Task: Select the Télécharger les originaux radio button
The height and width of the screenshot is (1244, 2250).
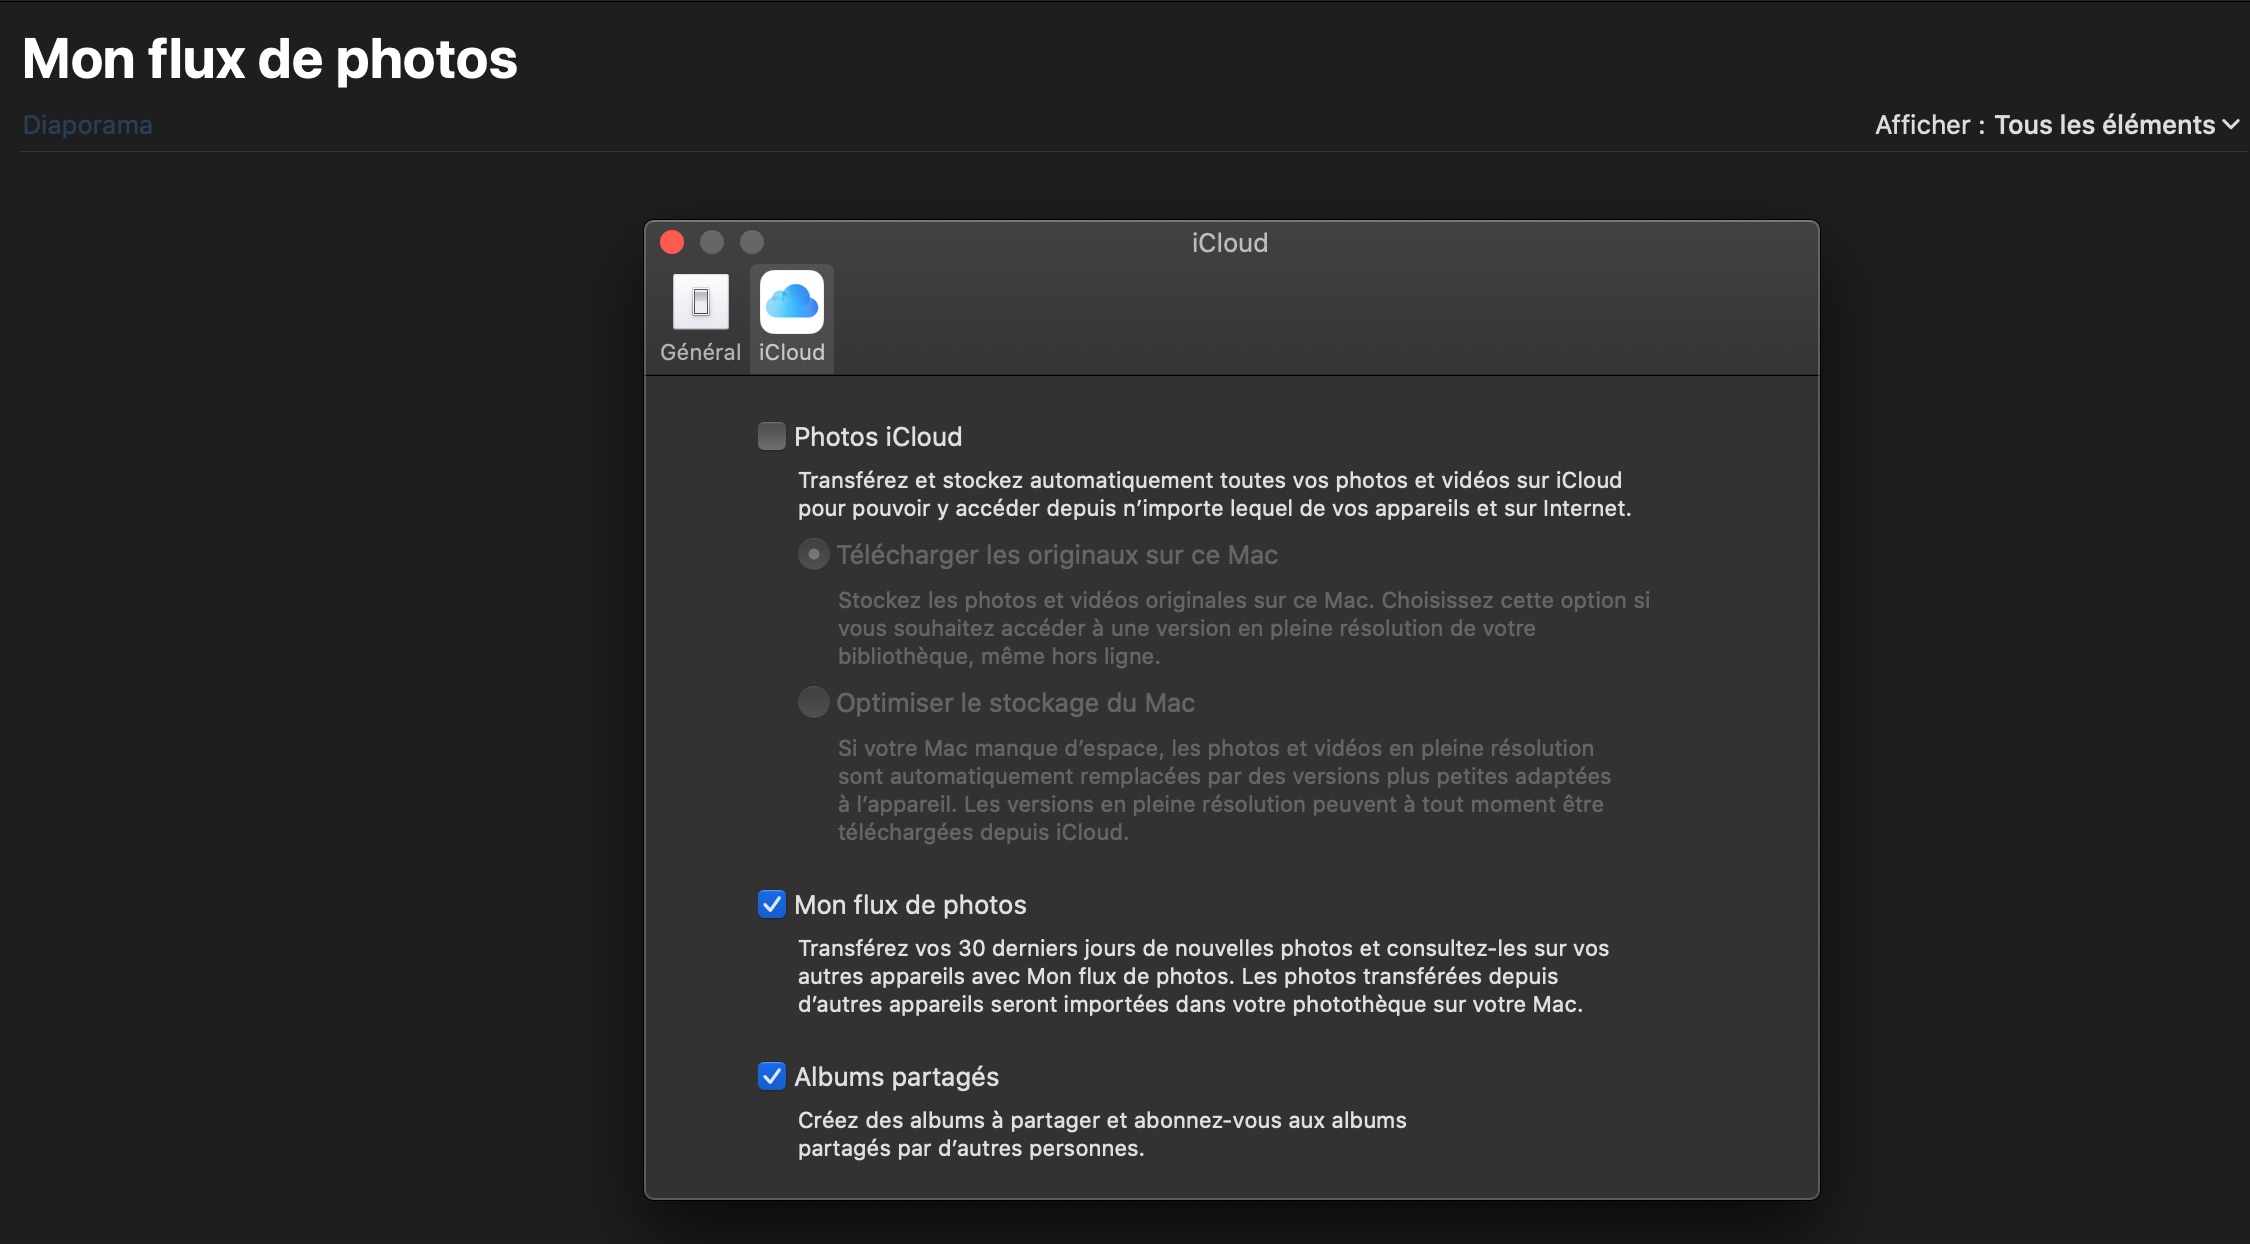Action: click(x=813, y=554)
